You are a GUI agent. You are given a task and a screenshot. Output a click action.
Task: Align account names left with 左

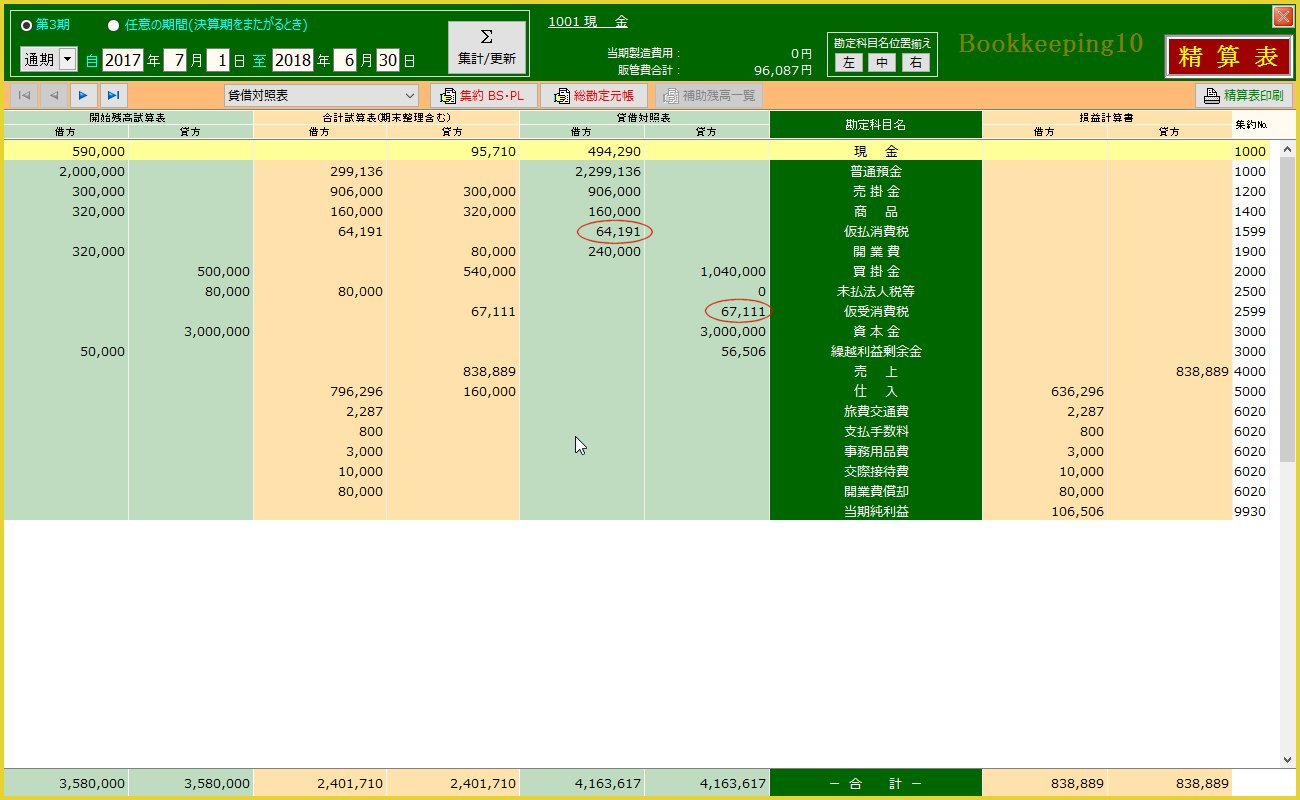coord(848,63)
